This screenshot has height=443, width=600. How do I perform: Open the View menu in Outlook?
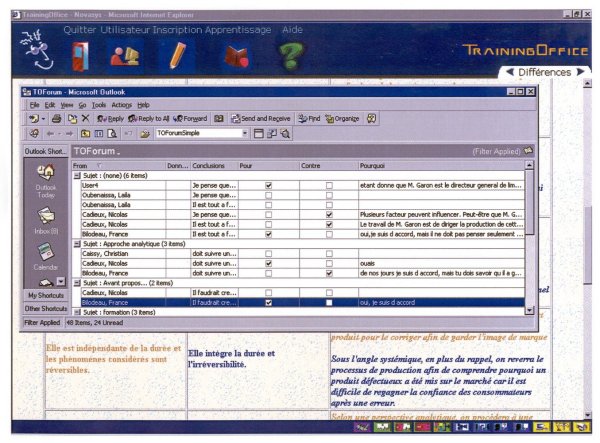click(x=67, y=105)
